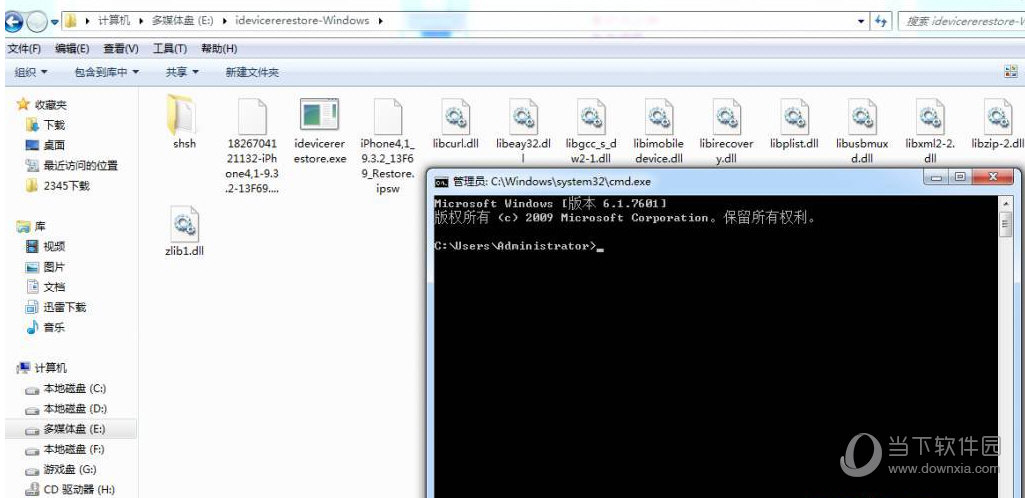Image resolution: width=1025 pixels, height=498 pixels.
Task: Expand the arrow after idevicererestore-Windows in breadcrumb
Action: [380, 21]
